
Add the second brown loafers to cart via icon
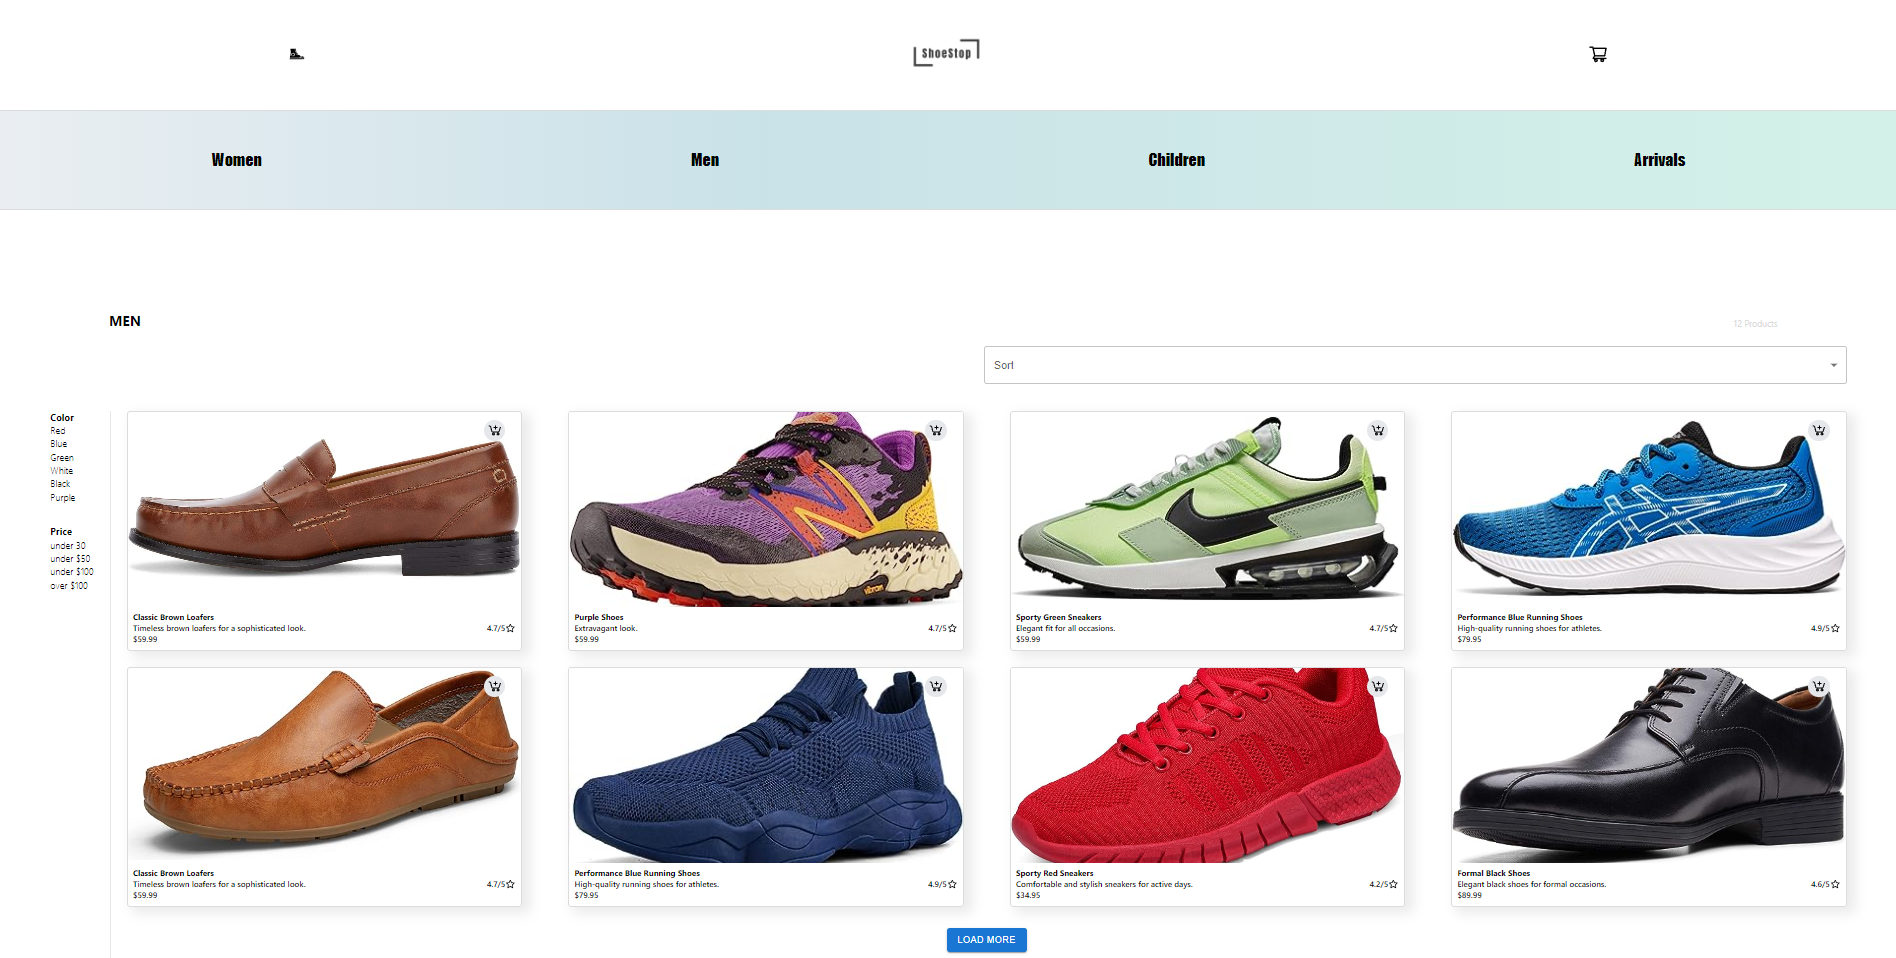tap(495, 686)
